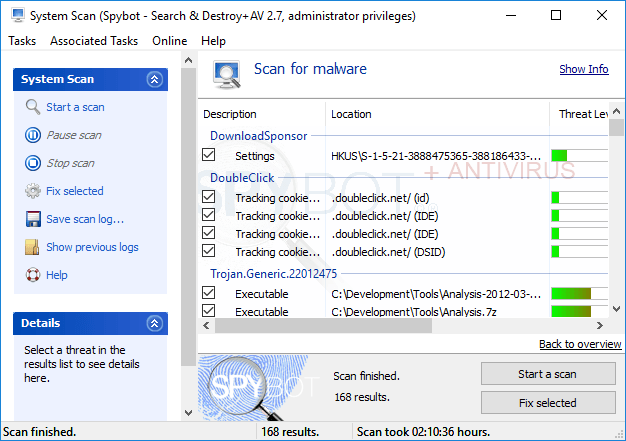The height and width of the screenshot is (441, 626).
Task: Click the Stop scan icon
Action: (x=33, y=163)
